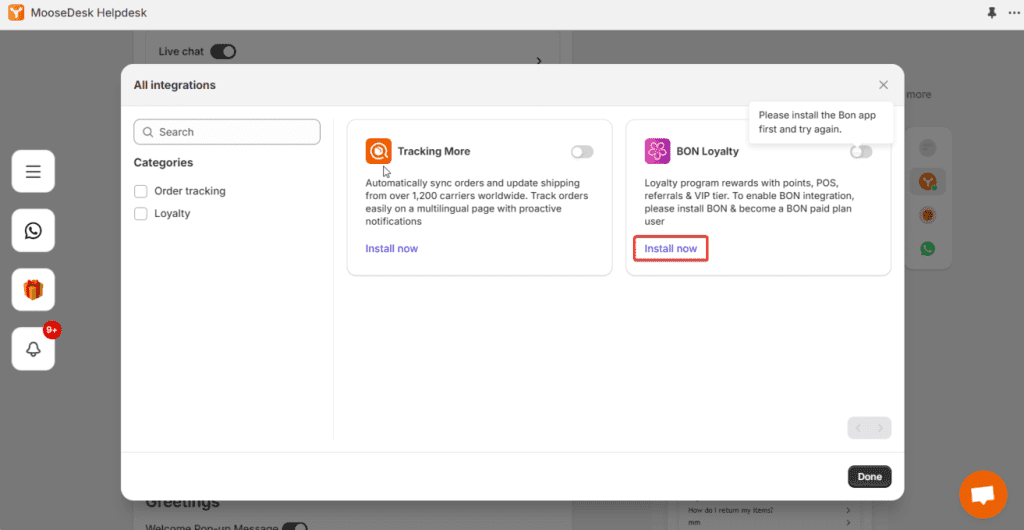
Task: Focus the integrations Search field
Action: (x=227, y=132)
